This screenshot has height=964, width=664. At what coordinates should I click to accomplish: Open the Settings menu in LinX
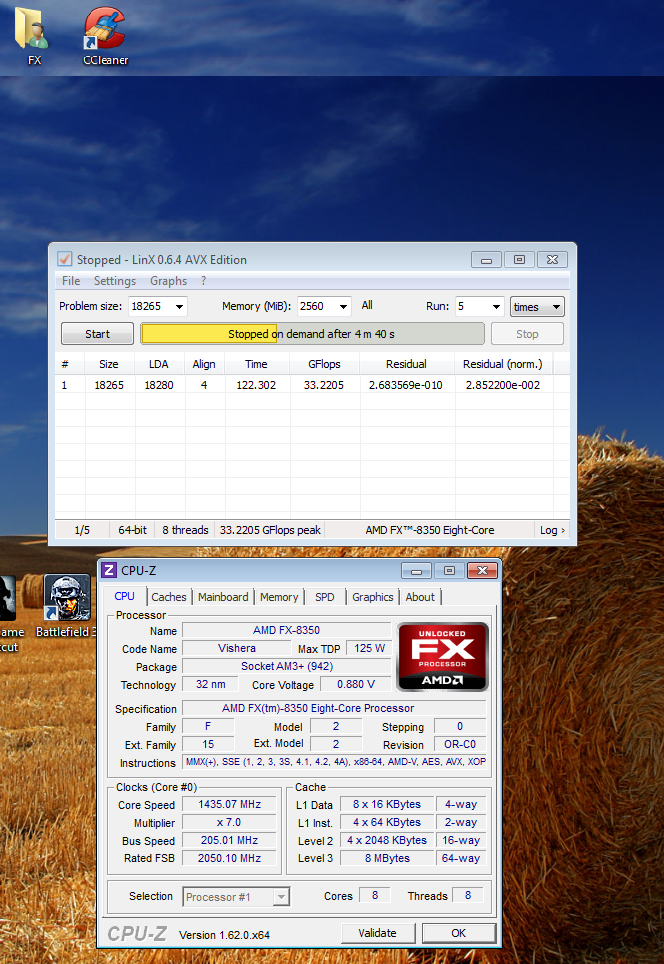pyautogui.click(x=115, y=281)
